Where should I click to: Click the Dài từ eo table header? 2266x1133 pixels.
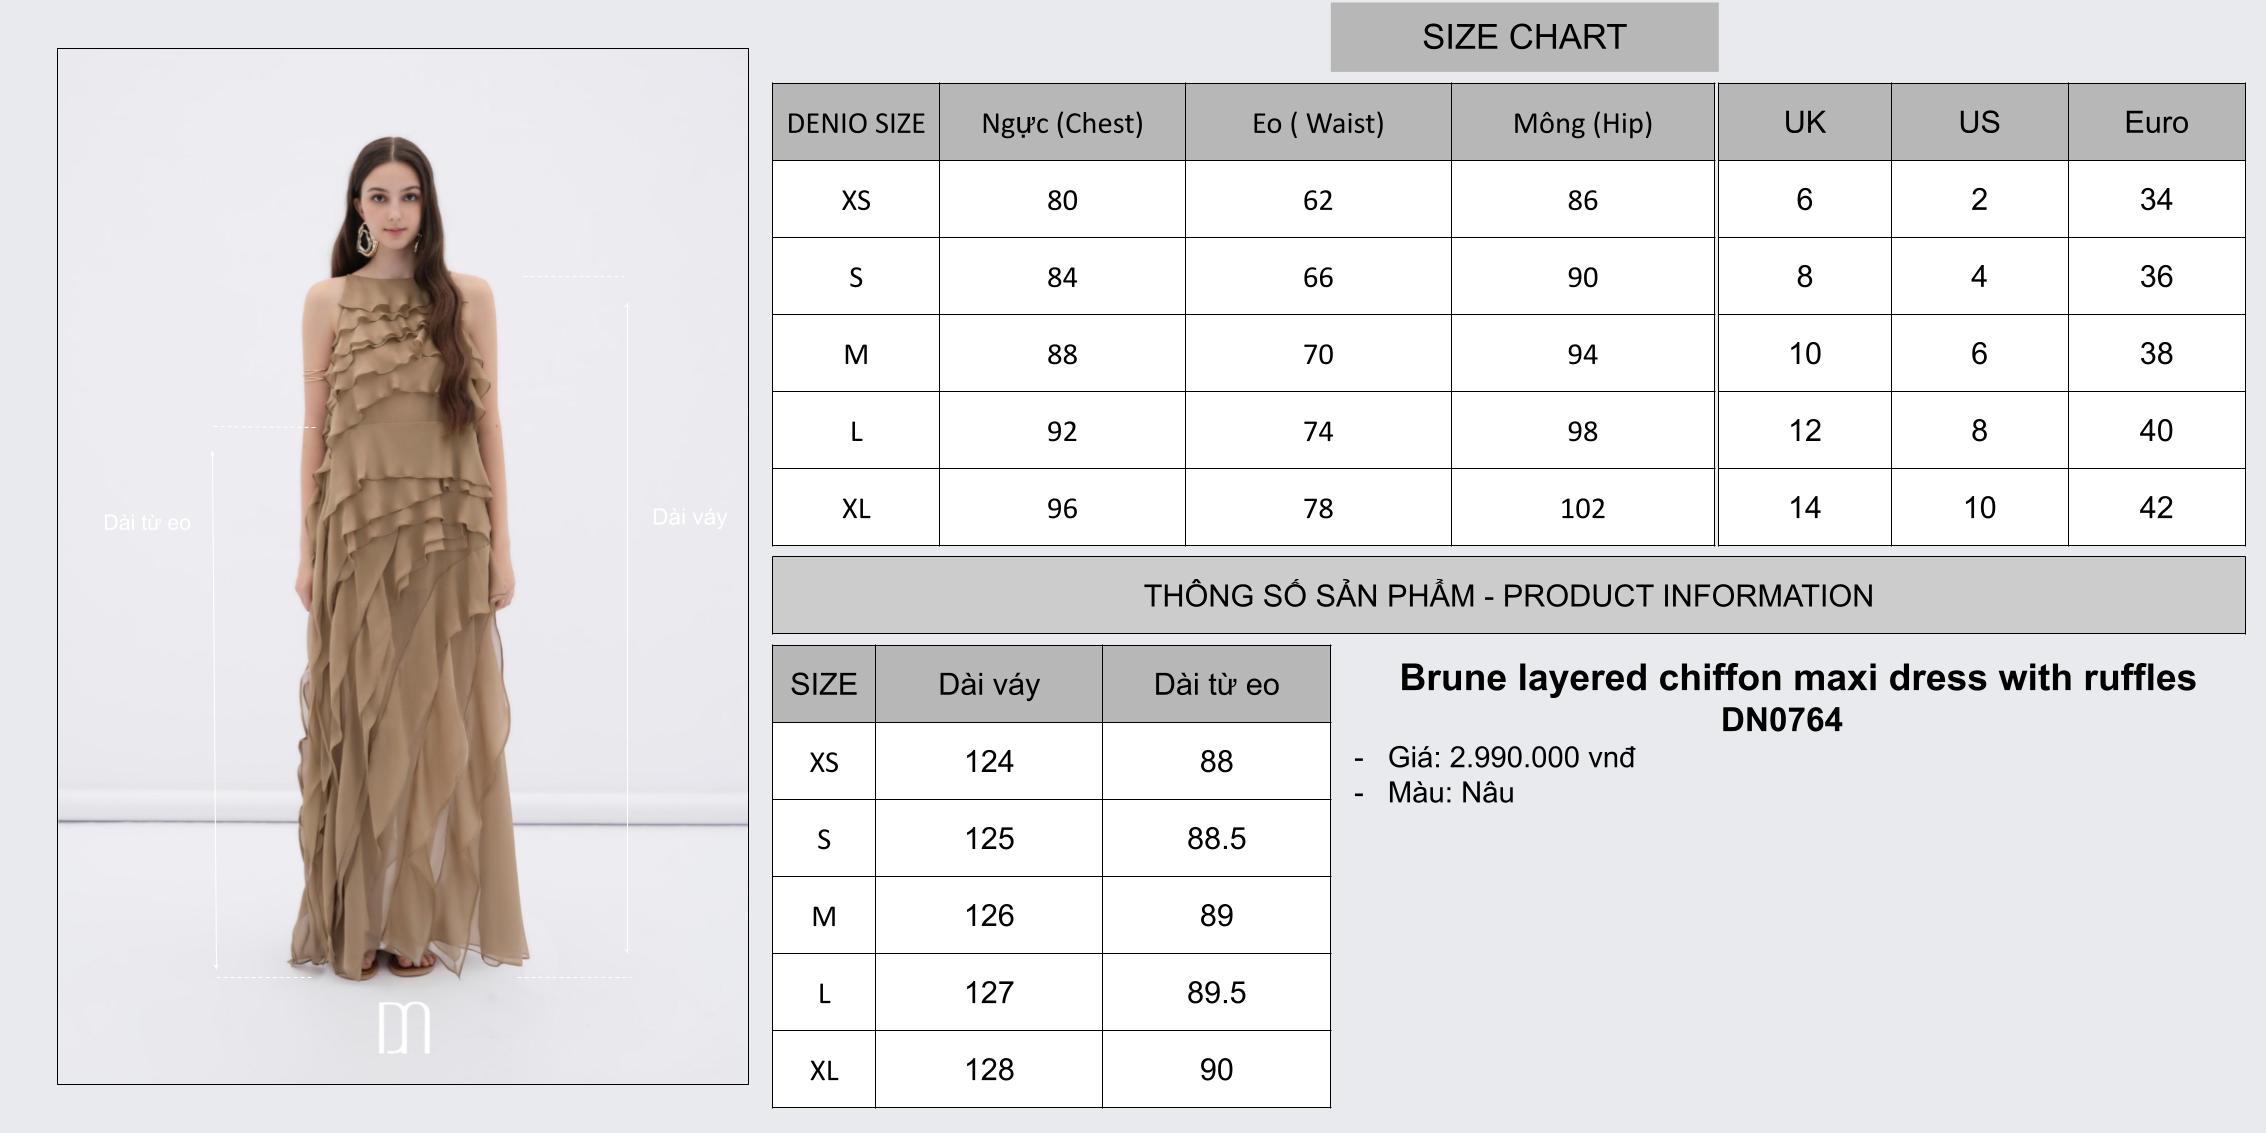1216,685
